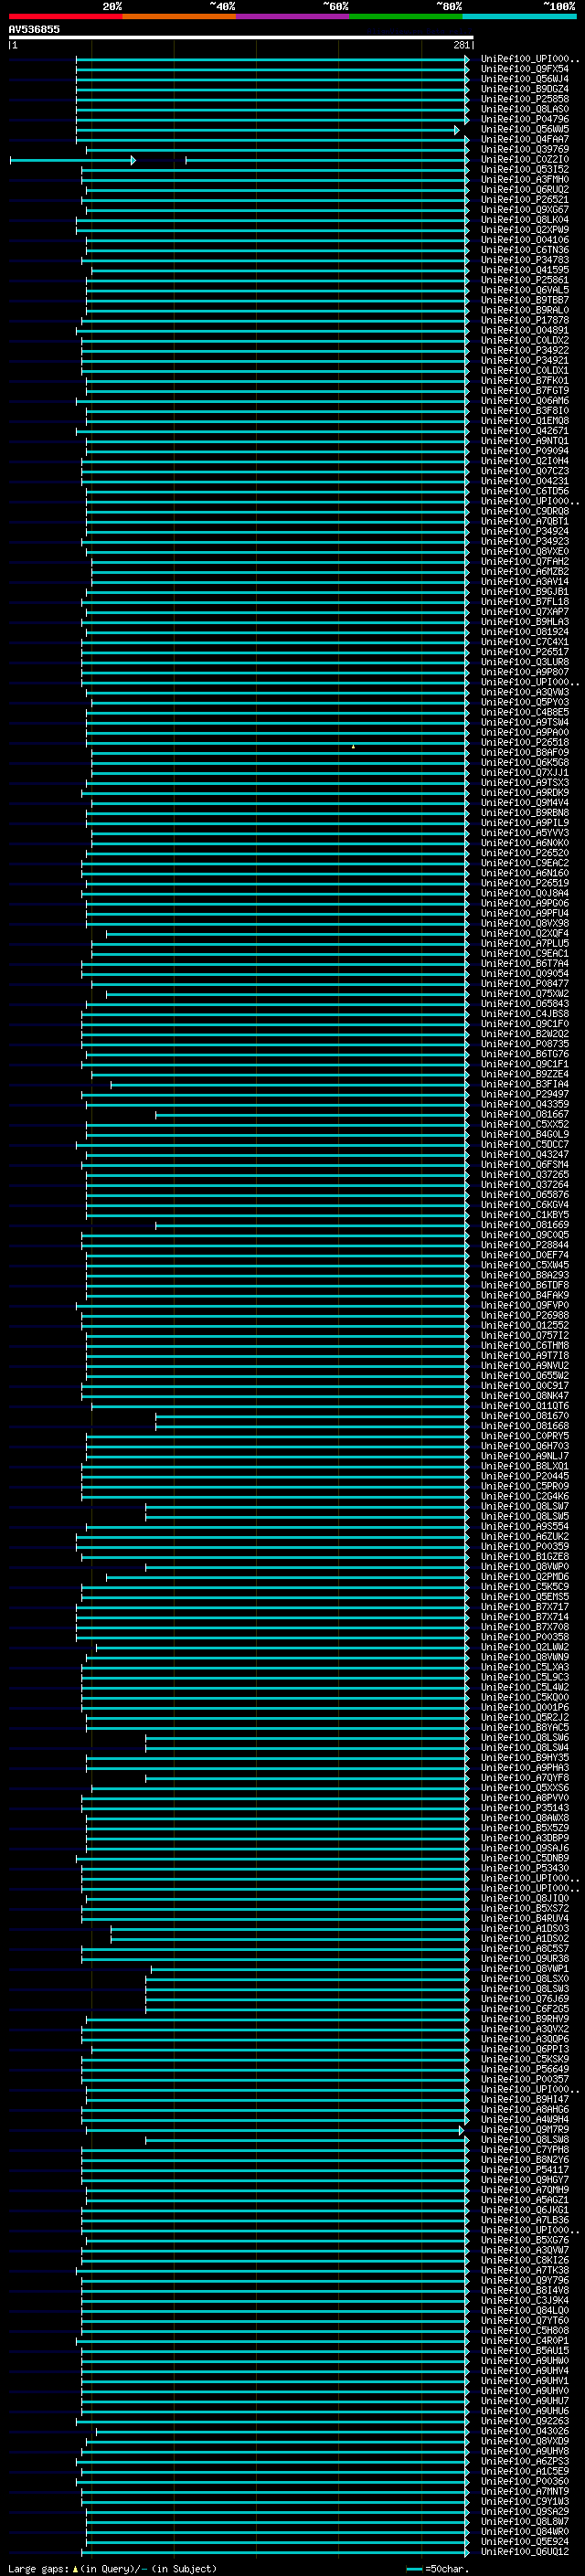The image size is (585, 2576).
Task: Click alignment bar of UniRef100_C0Z2I0 row
Action: 239,160
